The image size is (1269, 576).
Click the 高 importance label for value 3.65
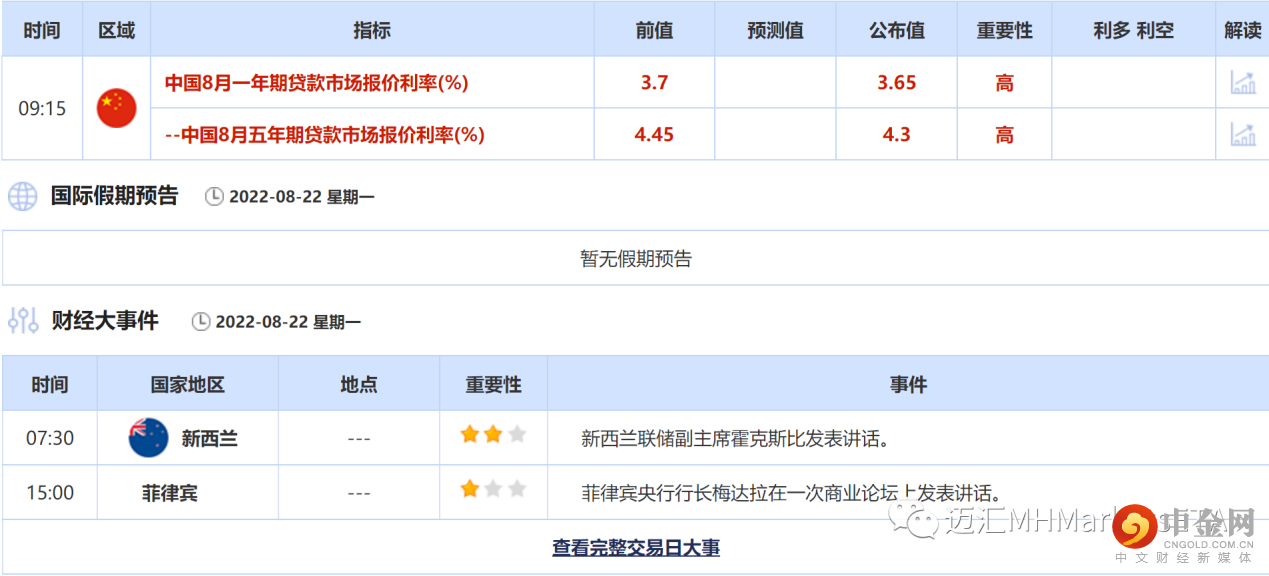(x=1003, y=82)
